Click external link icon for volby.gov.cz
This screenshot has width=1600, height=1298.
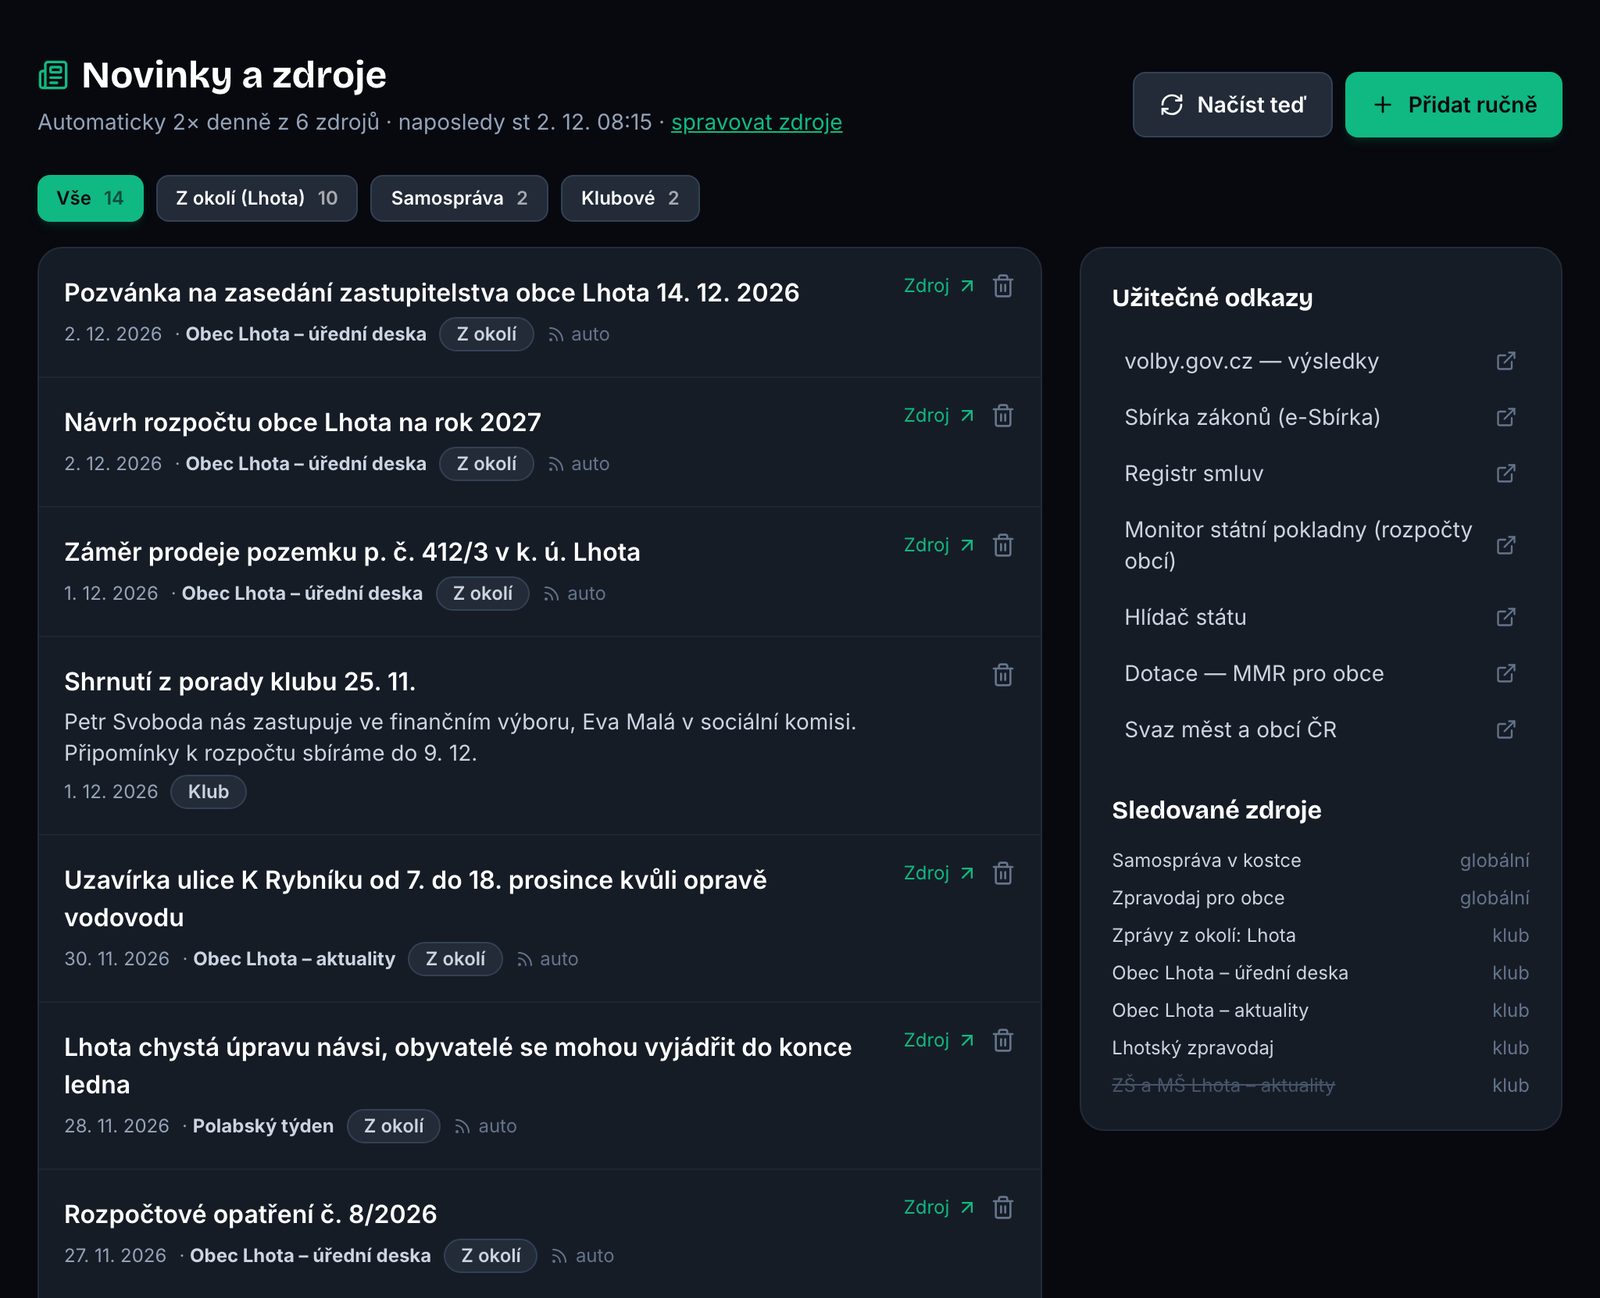click(1506, 361)
